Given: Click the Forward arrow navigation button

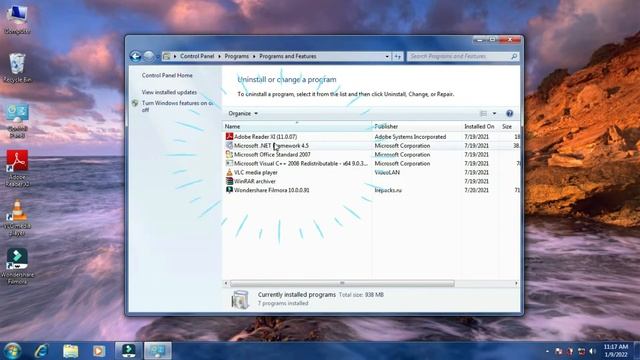Looking at the screenshot, I should point(149,56).
